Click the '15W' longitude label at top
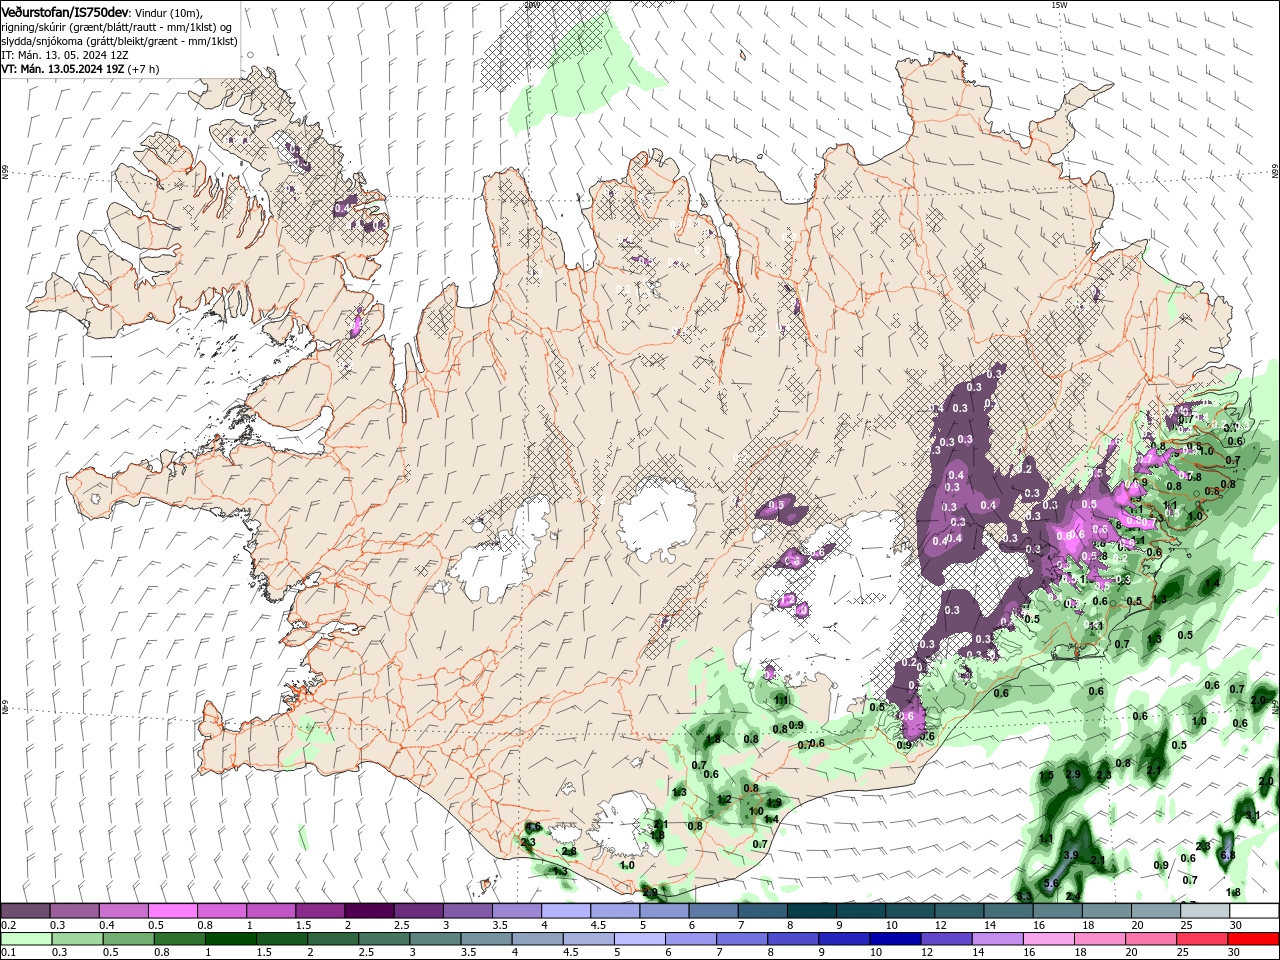 coord(1059,5)
